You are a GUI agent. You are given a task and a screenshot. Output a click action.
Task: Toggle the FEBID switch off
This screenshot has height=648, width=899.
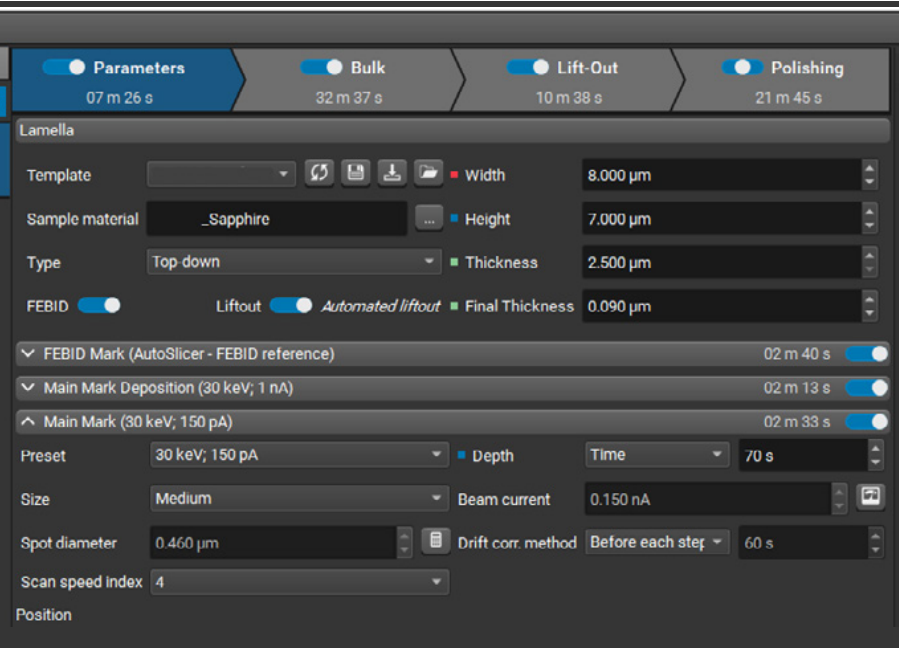pyautogui.click(x=99, y=305)
